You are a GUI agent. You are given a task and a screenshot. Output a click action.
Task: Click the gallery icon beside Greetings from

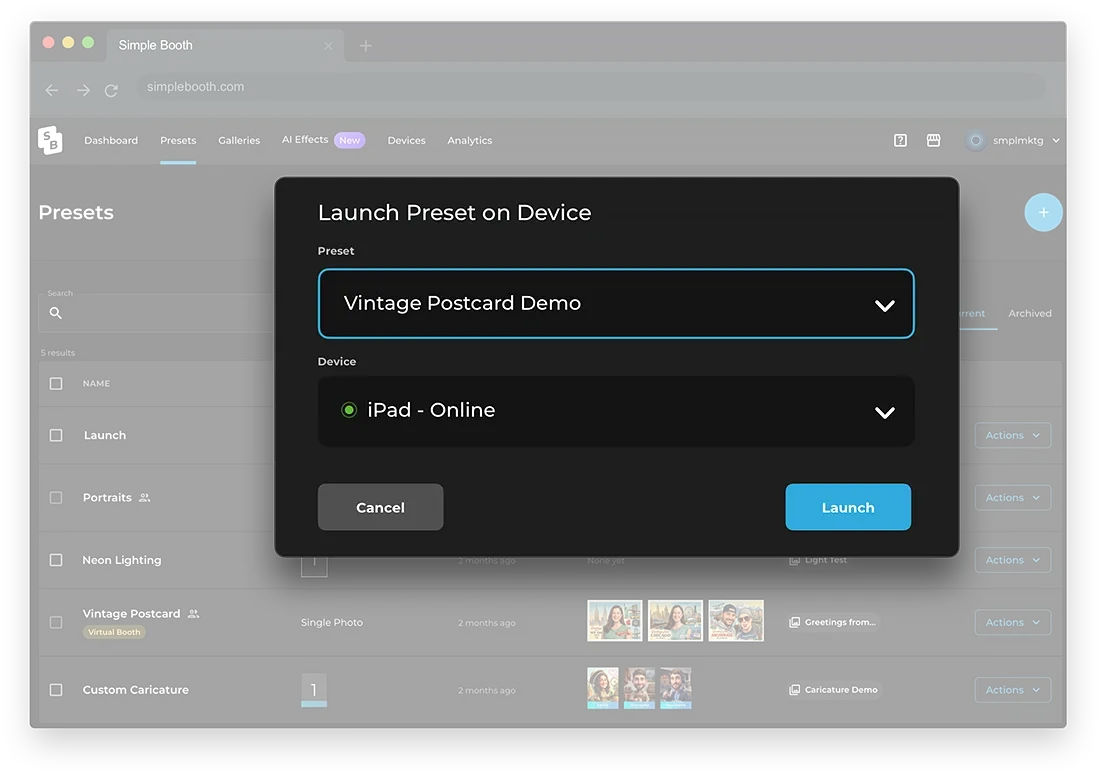pos(794,622)
